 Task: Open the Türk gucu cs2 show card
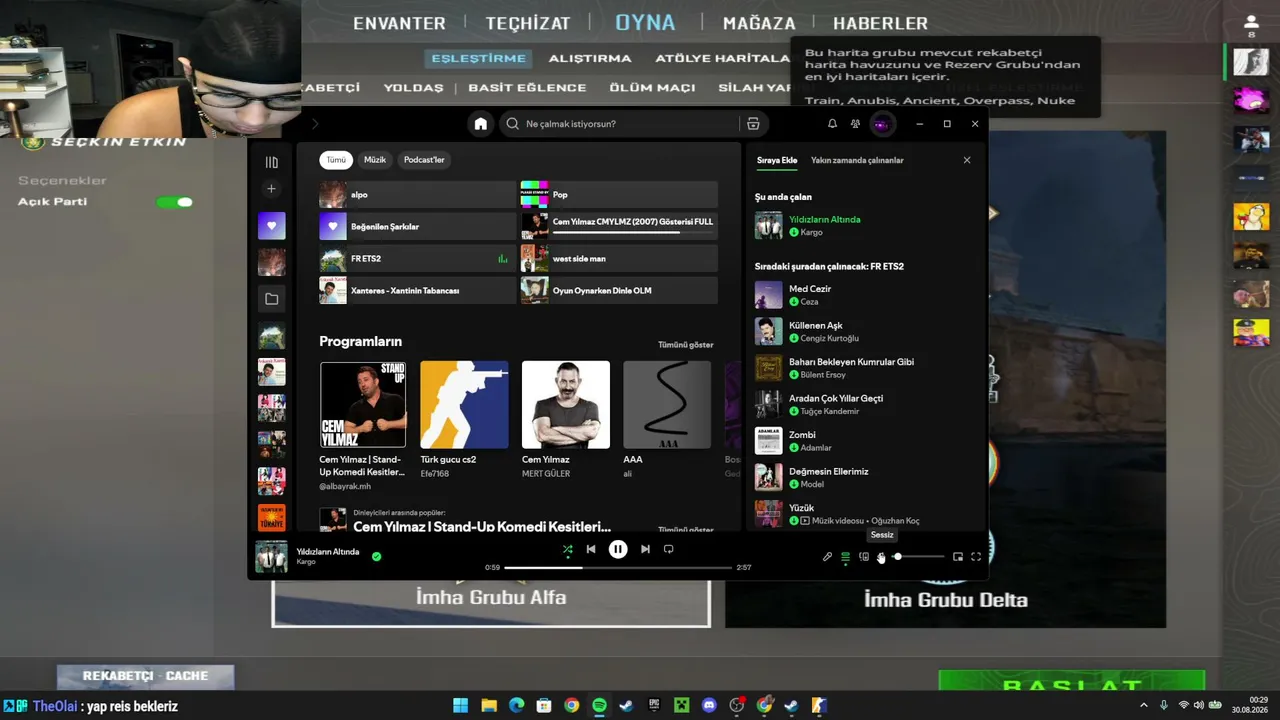pyautogui.click(x=464, y=420)
